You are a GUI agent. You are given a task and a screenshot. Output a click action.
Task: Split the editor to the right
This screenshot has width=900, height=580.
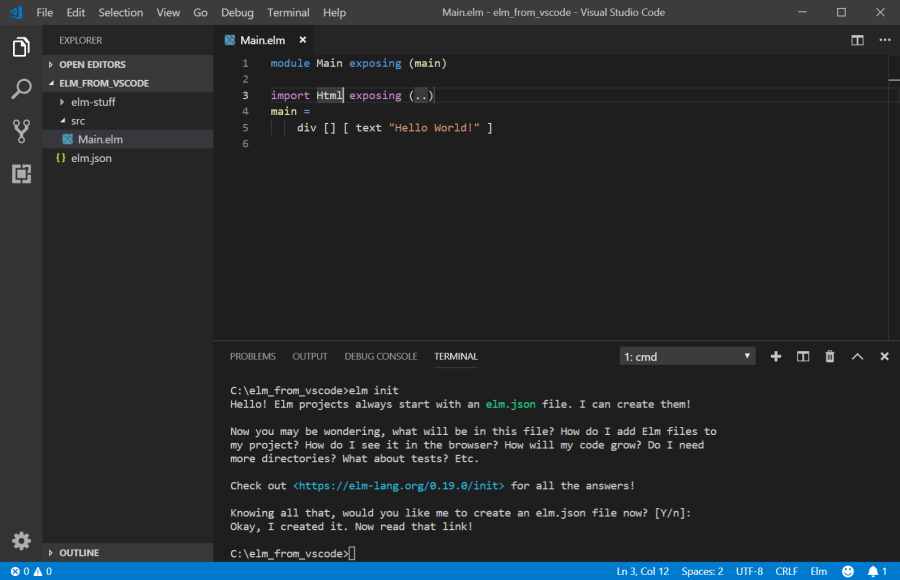tap(857, 40)
